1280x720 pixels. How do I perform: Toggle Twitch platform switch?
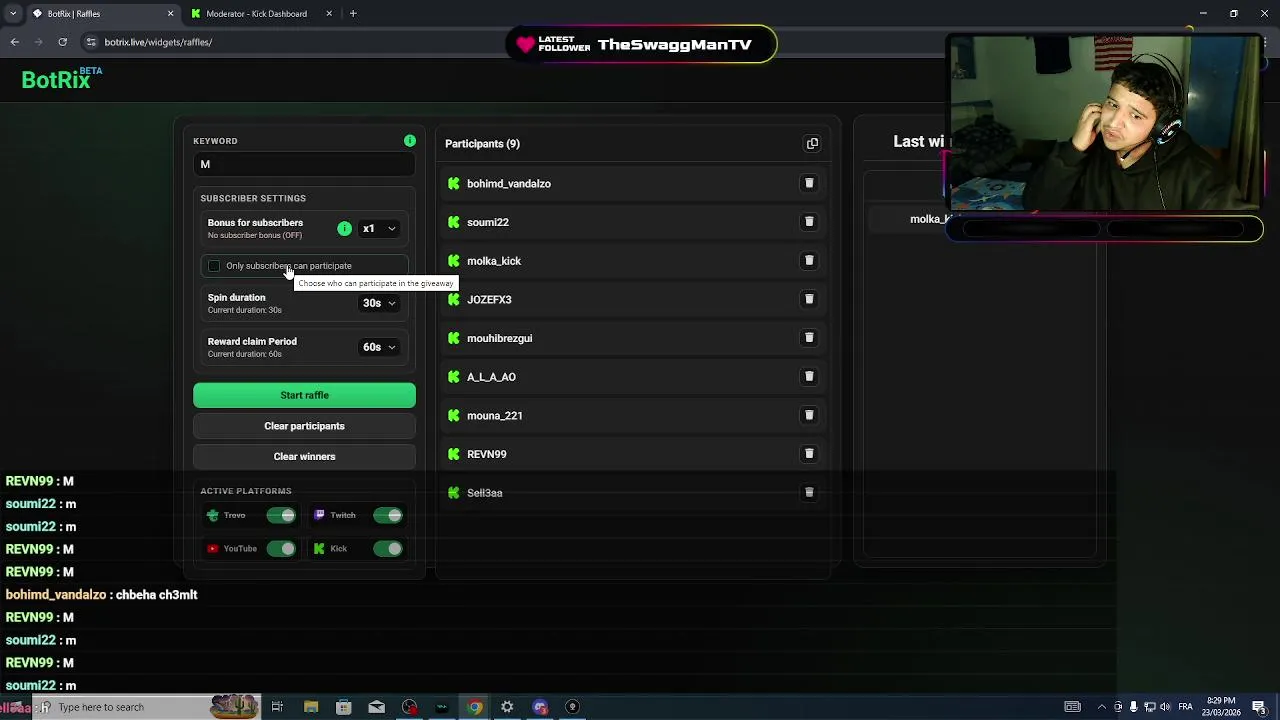click(388, 515)
